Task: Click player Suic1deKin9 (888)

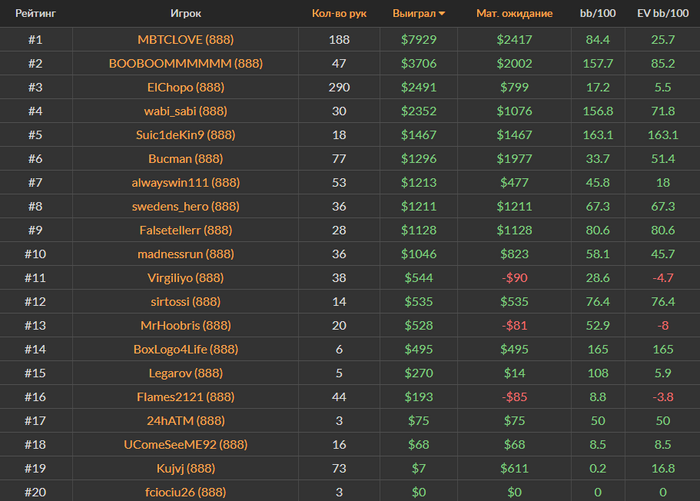Action: tap(185, 135)
